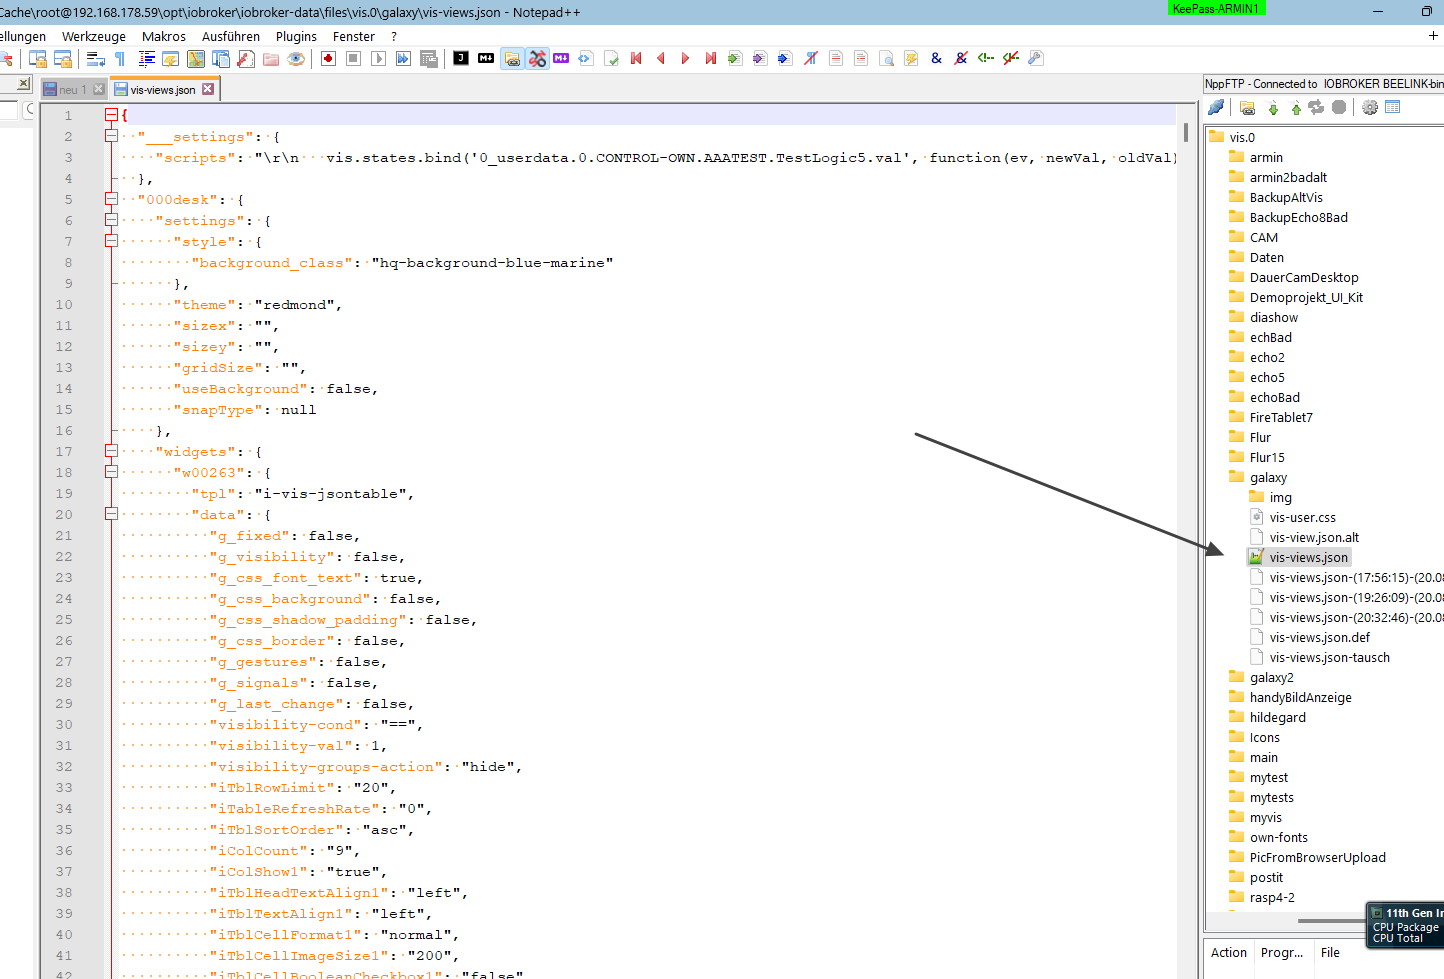Click NppFTP connect/disconnect icon
Screen dimensions: 1444x979
[1216, 107]
